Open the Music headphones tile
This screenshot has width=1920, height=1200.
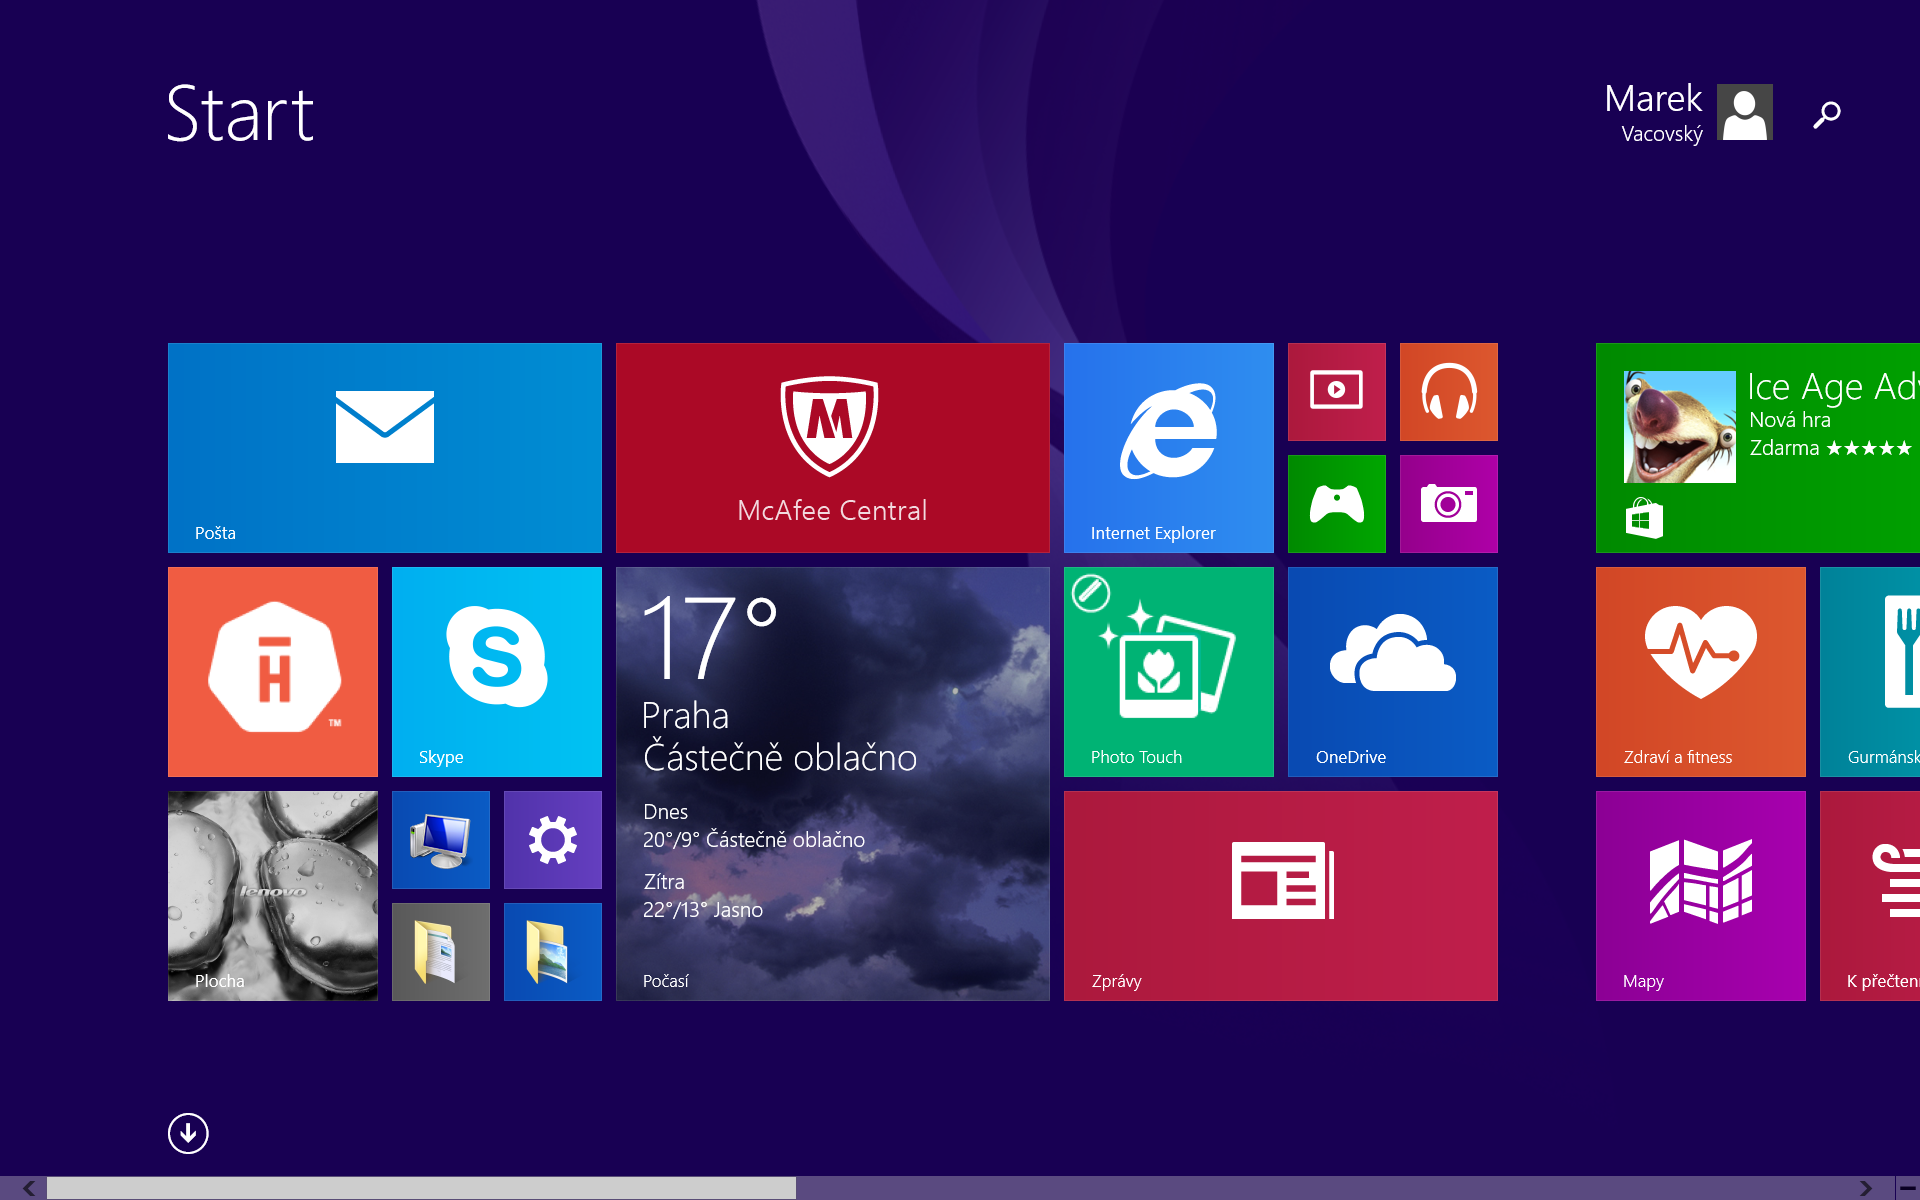[1449, 392]
